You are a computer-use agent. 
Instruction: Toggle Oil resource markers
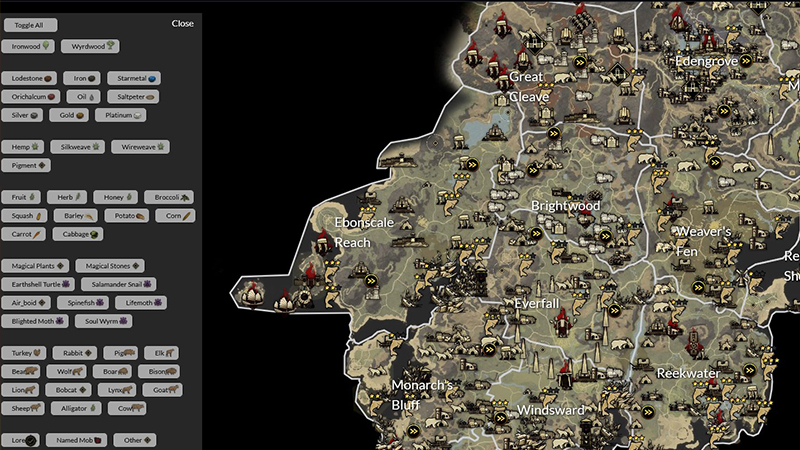pos(83,97)
